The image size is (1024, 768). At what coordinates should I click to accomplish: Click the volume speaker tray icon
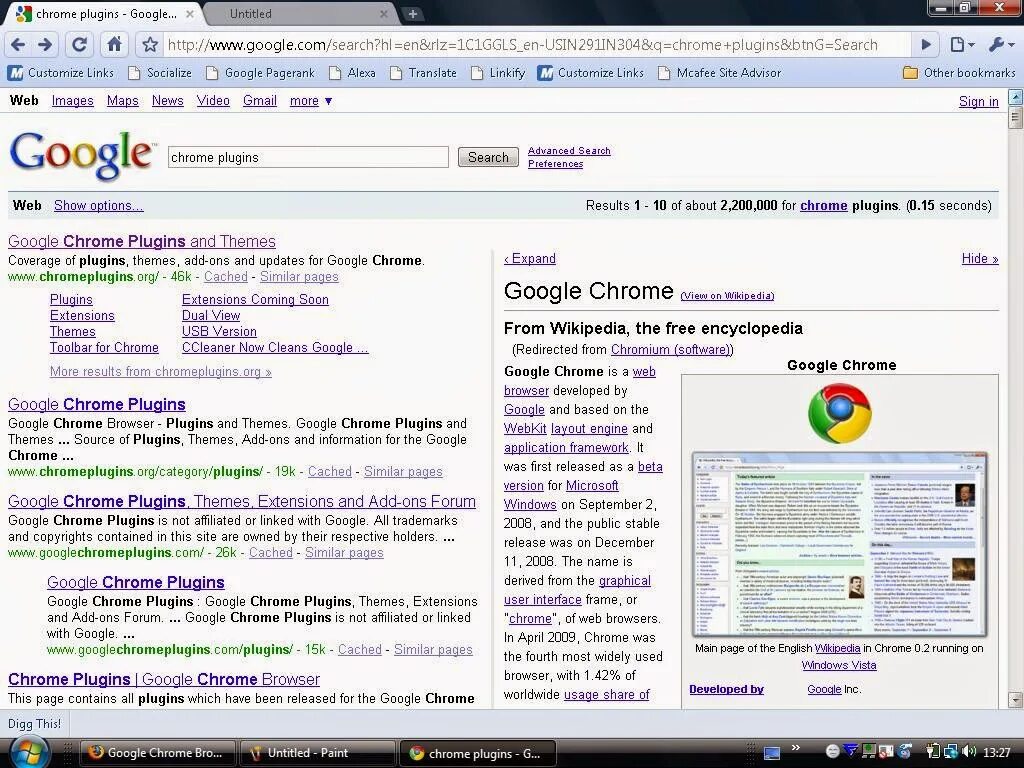[x=969, y=752]
